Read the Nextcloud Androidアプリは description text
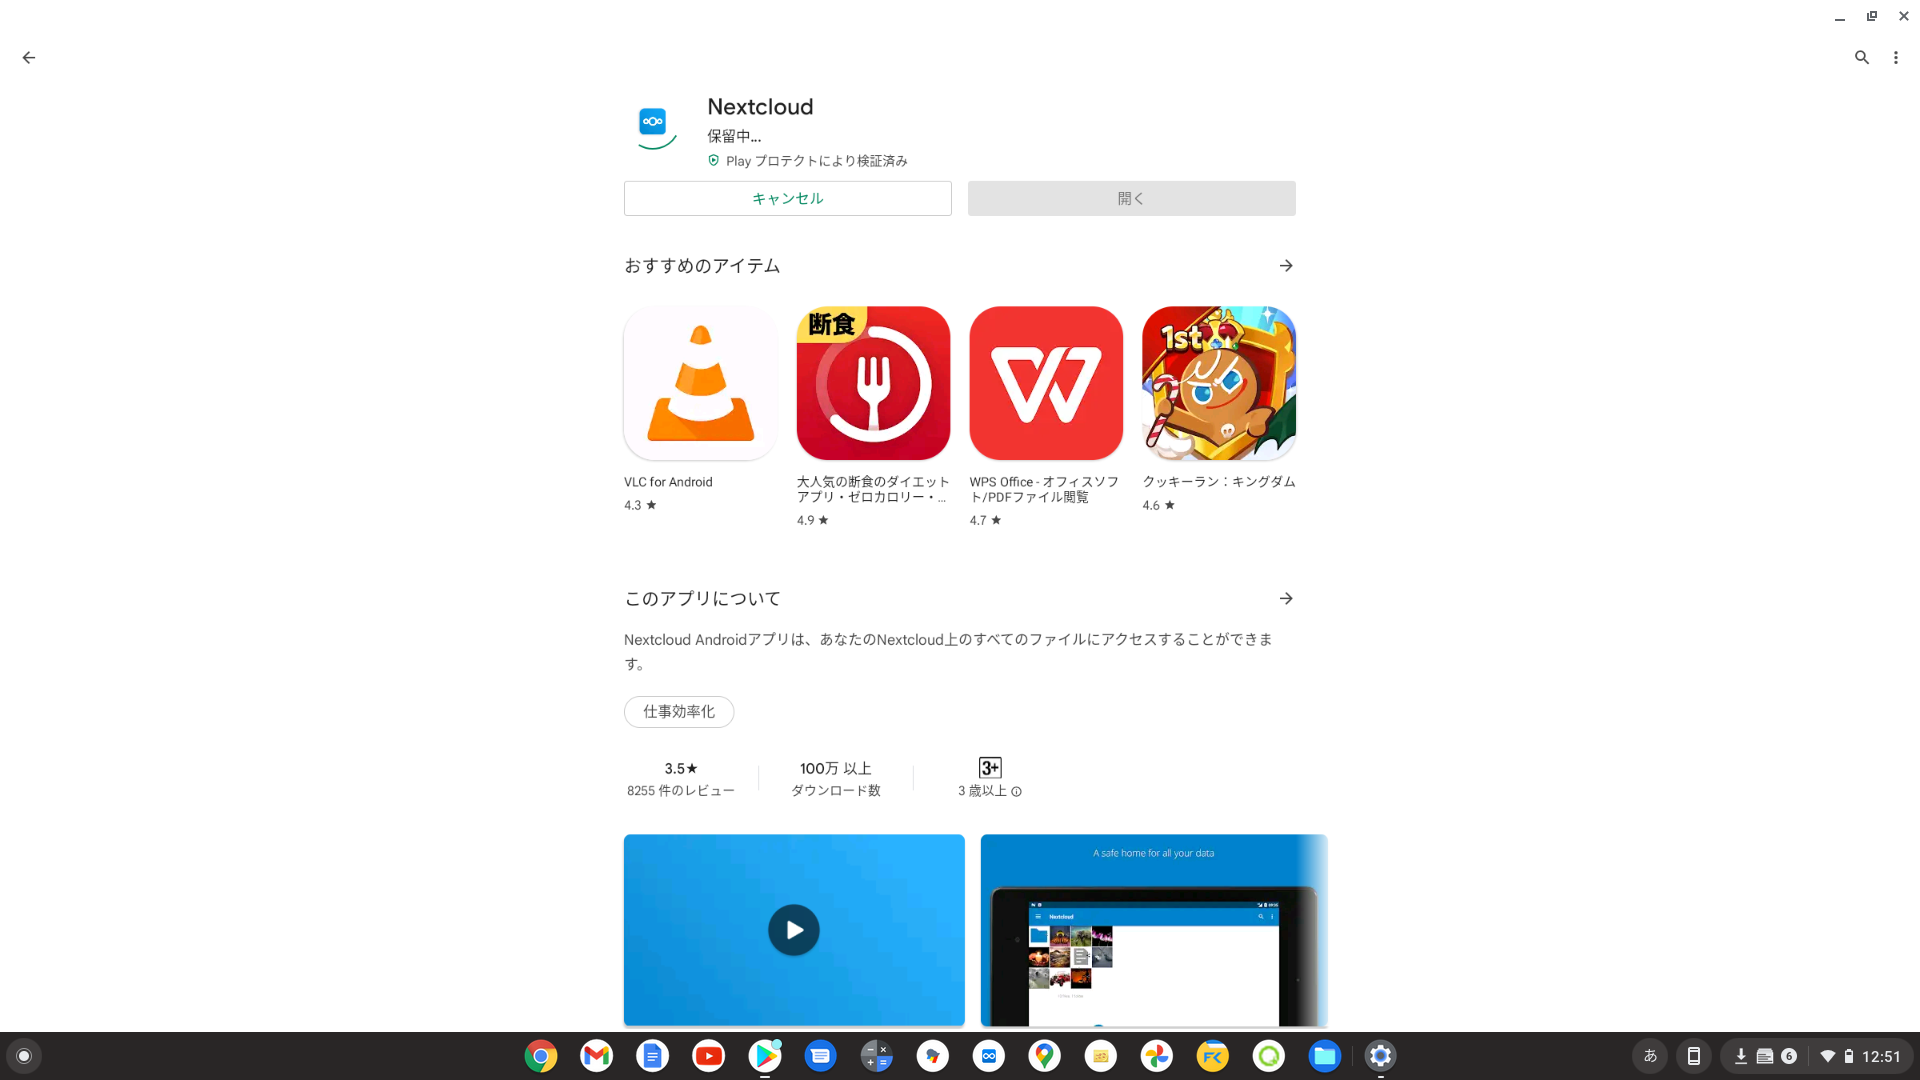This screenshot has width=1920, height=1080. pyautogui.click(x=948, y=652)
